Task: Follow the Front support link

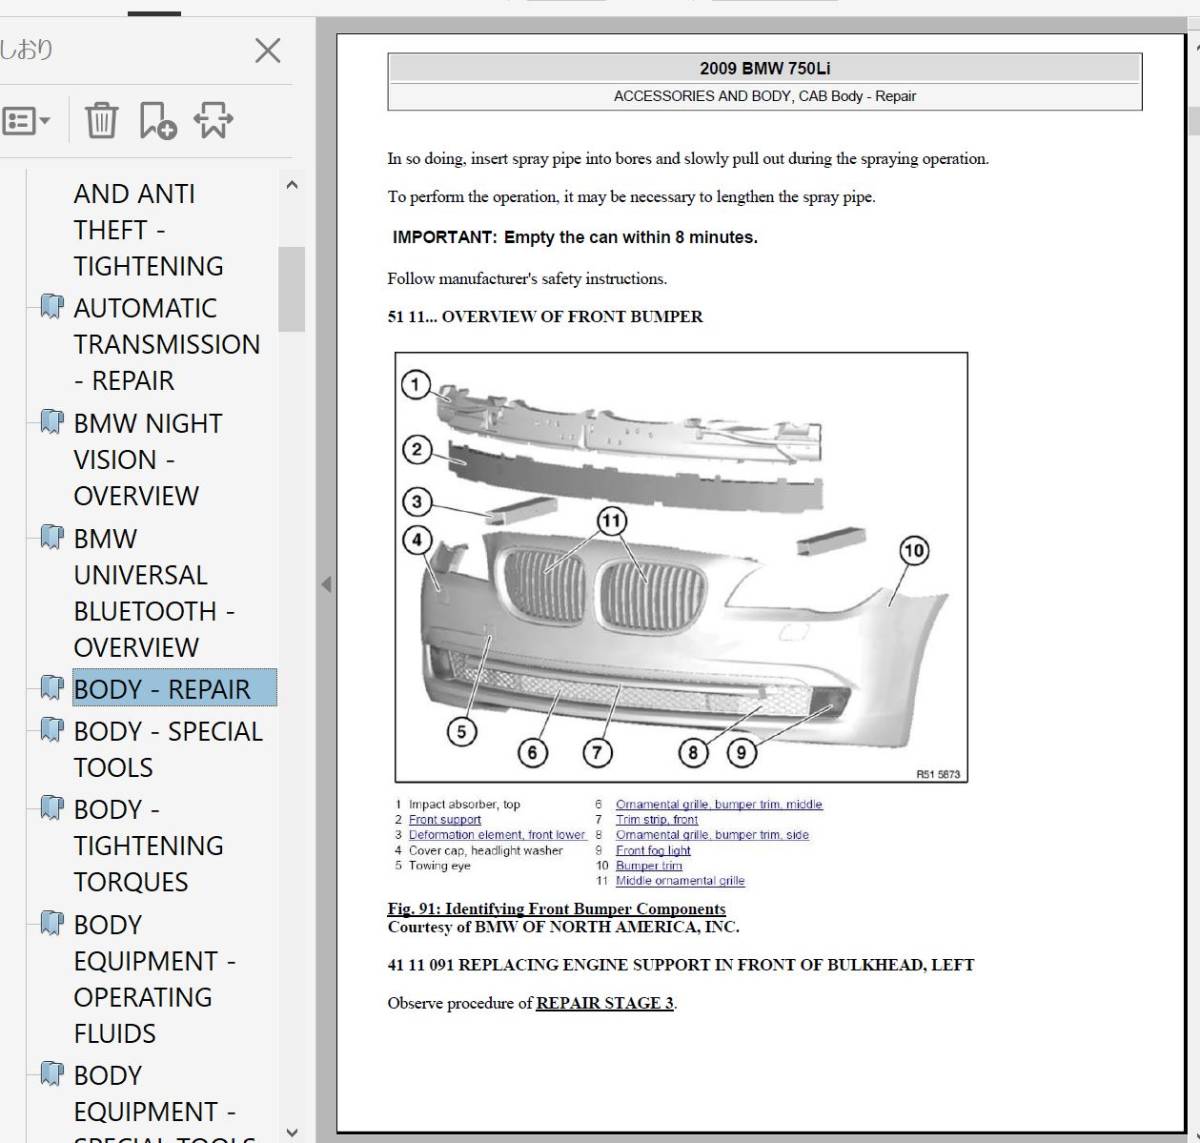Action: click(444, 820)
